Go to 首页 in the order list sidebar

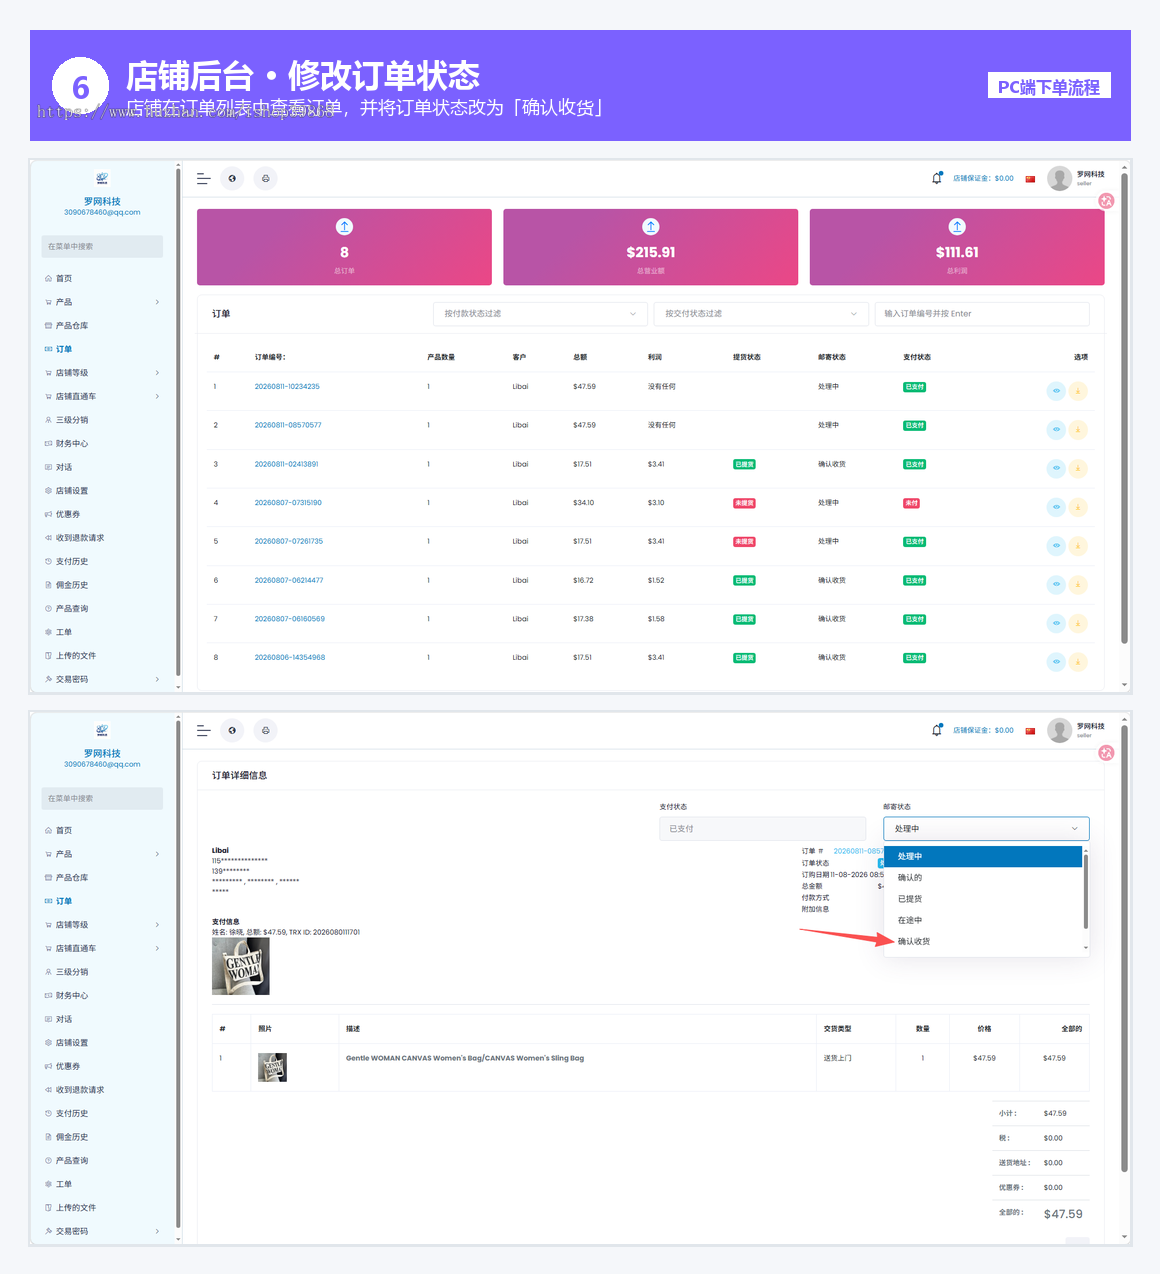(x=63, y=279)
